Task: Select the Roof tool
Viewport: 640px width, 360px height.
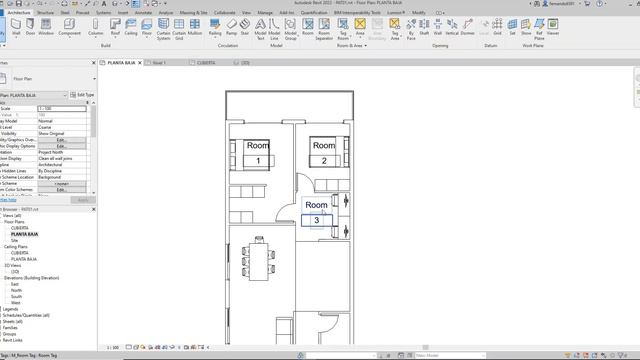Action: [115, 28]
